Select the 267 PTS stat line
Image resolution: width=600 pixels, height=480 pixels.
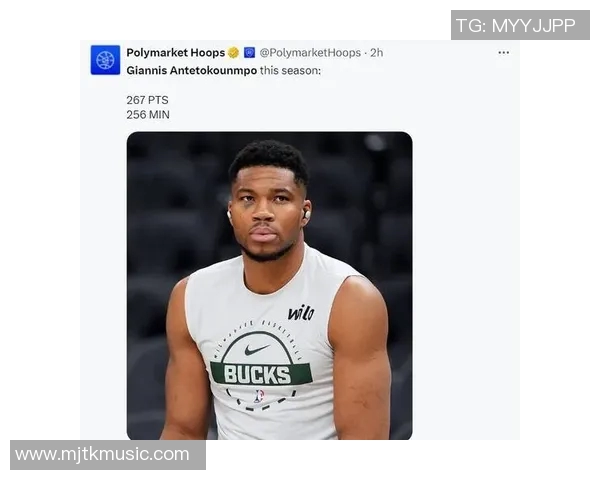click(147, 100)
